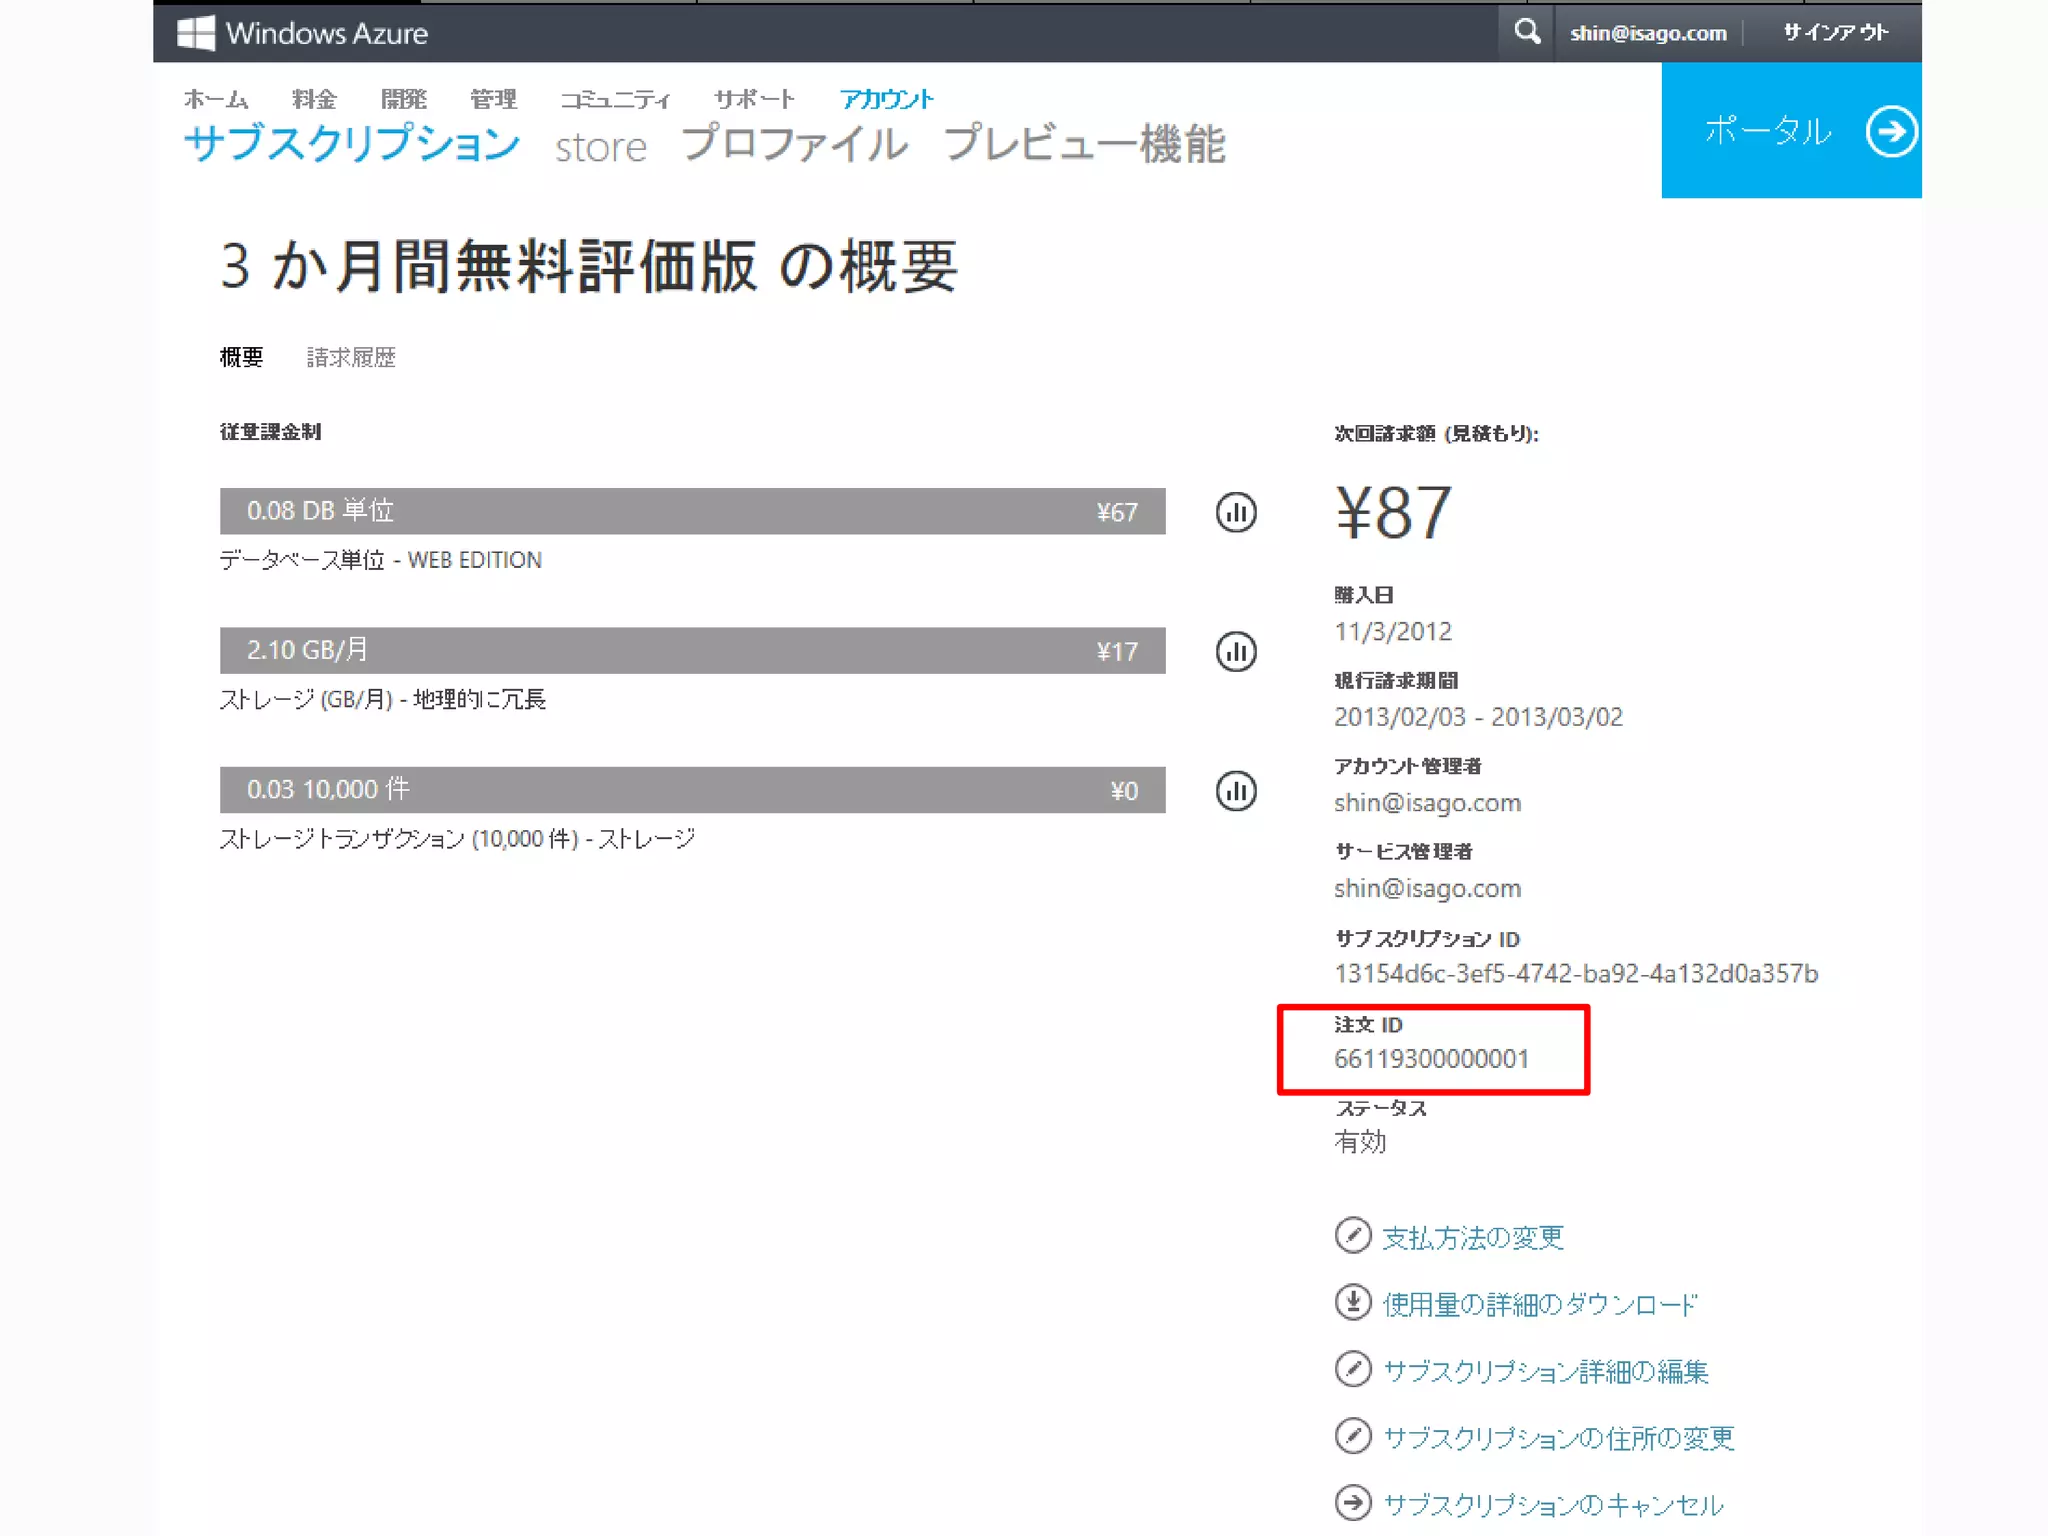Click サブスクリプションの住所の変更 link
The image size is (2048, 1536).
(x=1558, y=1438)
